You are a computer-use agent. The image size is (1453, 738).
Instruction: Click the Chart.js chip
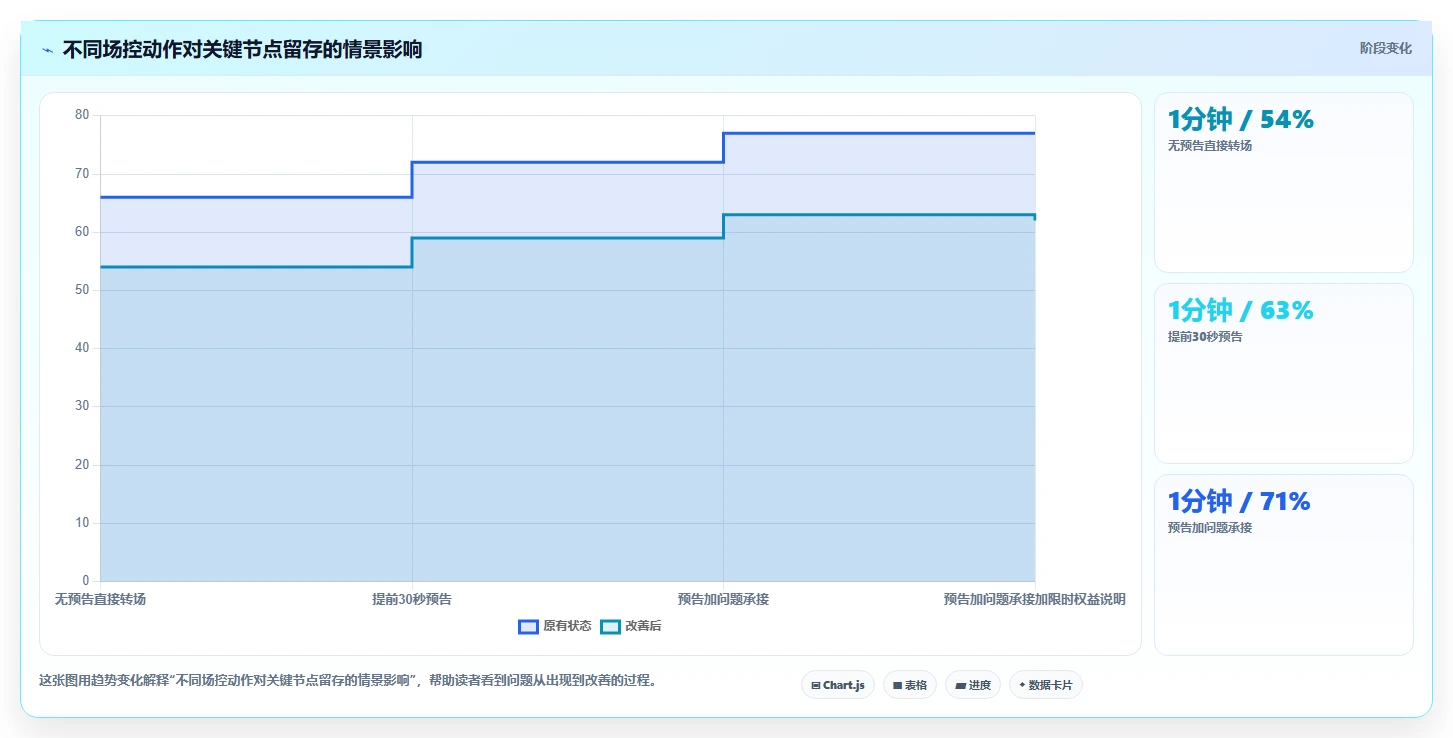tap(838, 685)
